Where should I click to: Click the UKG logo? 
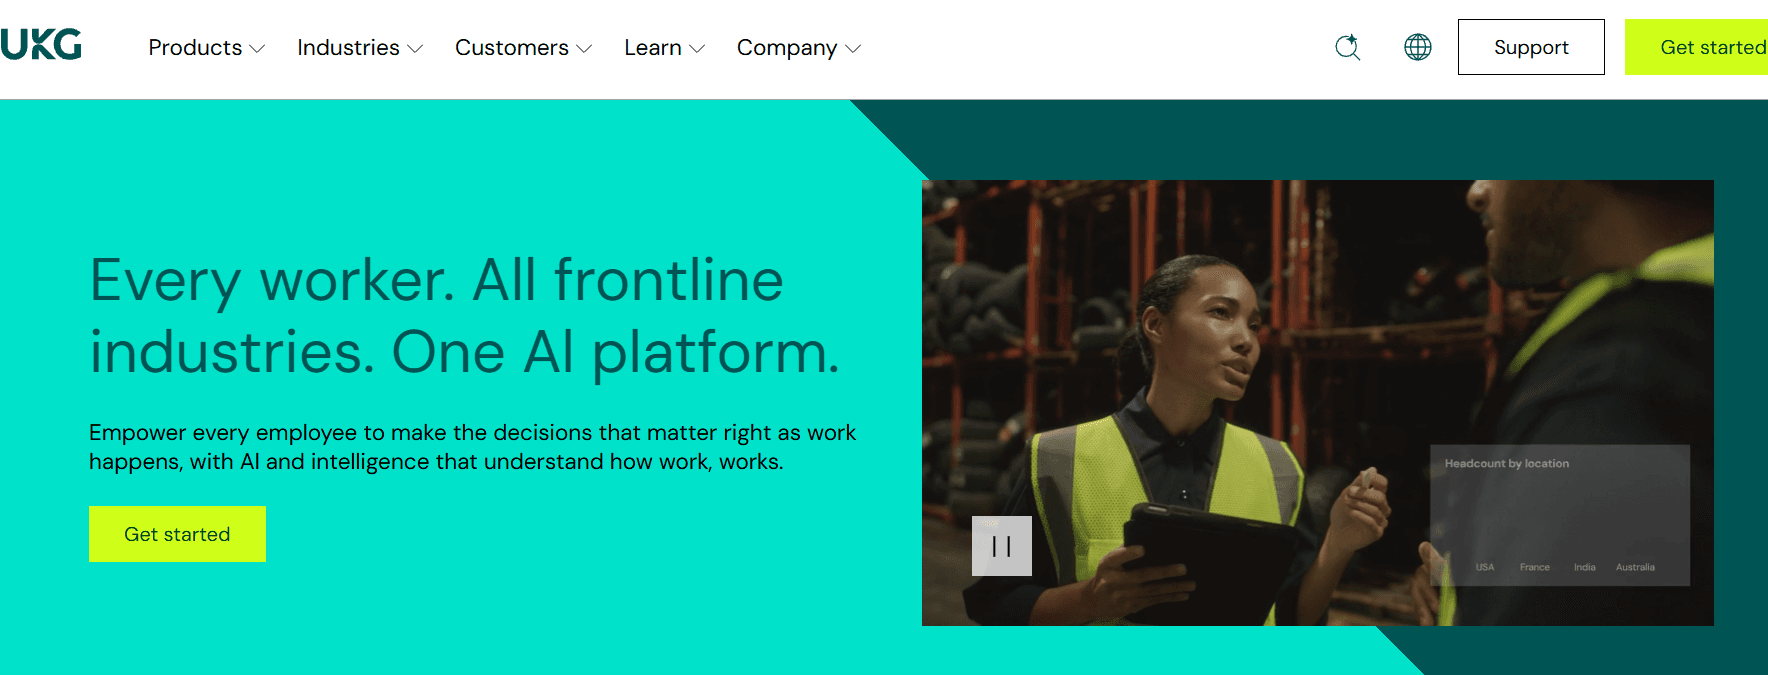pos(41,45)
